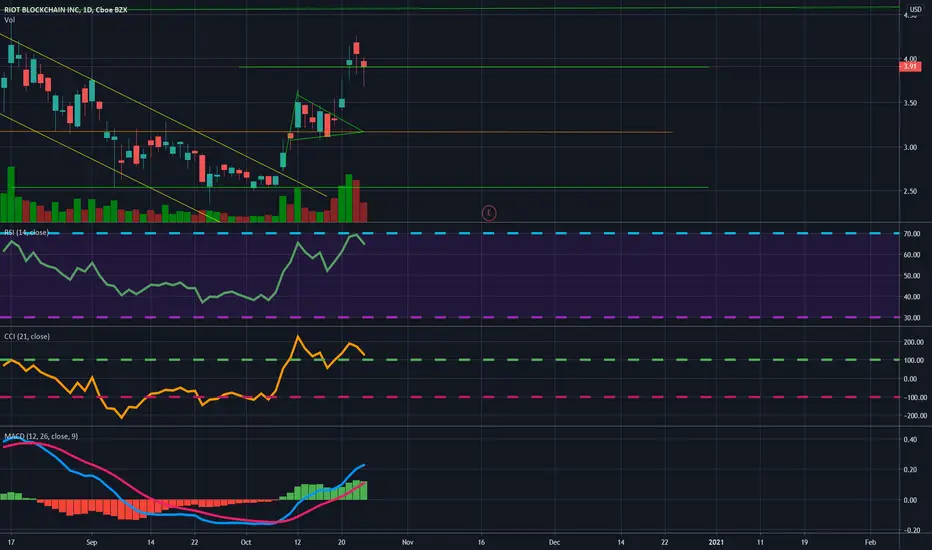Click the '2021' time axis label

point(716,542)
